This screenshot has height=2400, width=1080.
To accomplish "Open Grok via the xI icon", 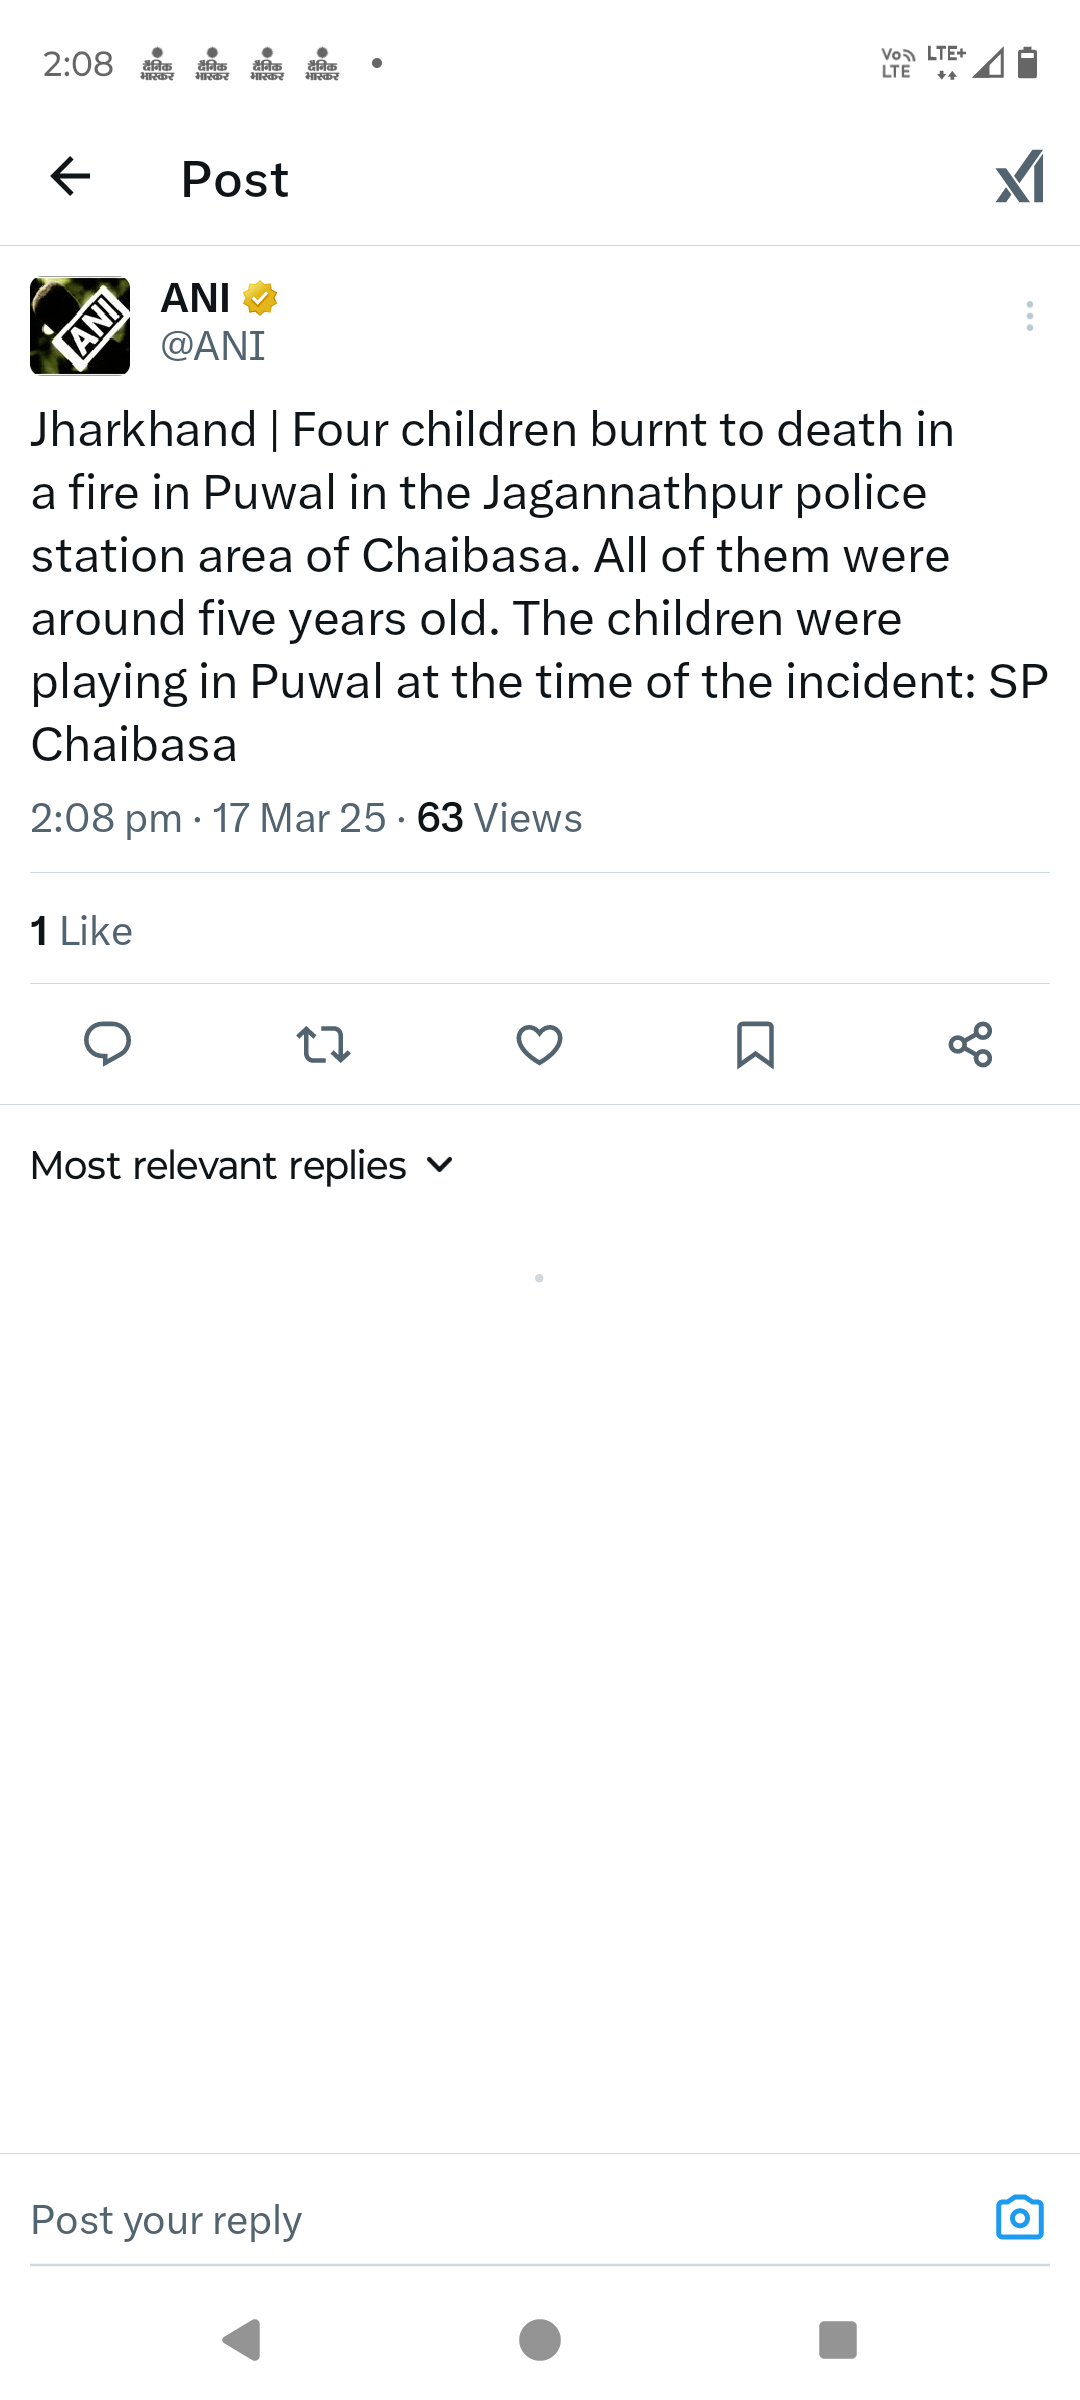I will pos(1019,177).
